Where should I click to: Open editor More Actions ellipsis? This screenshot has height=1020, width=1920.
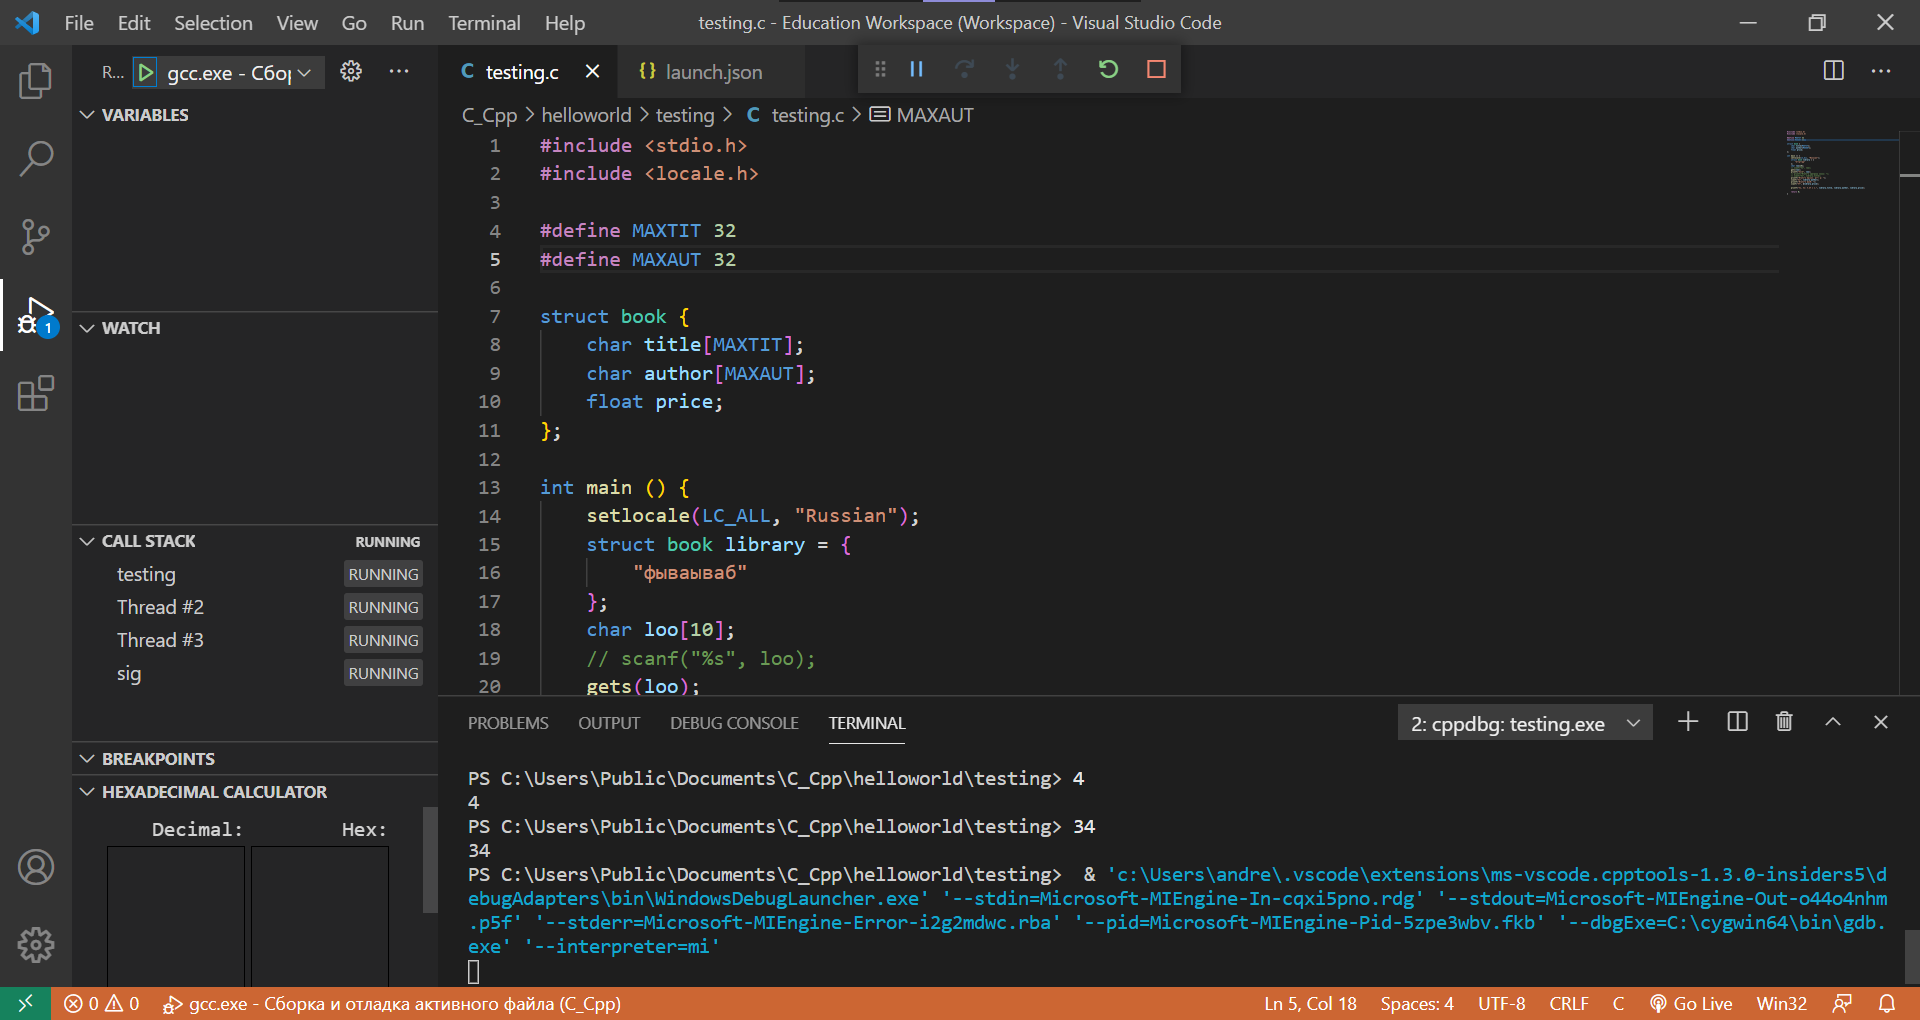pyautogui.click(x=1881, y=70)
